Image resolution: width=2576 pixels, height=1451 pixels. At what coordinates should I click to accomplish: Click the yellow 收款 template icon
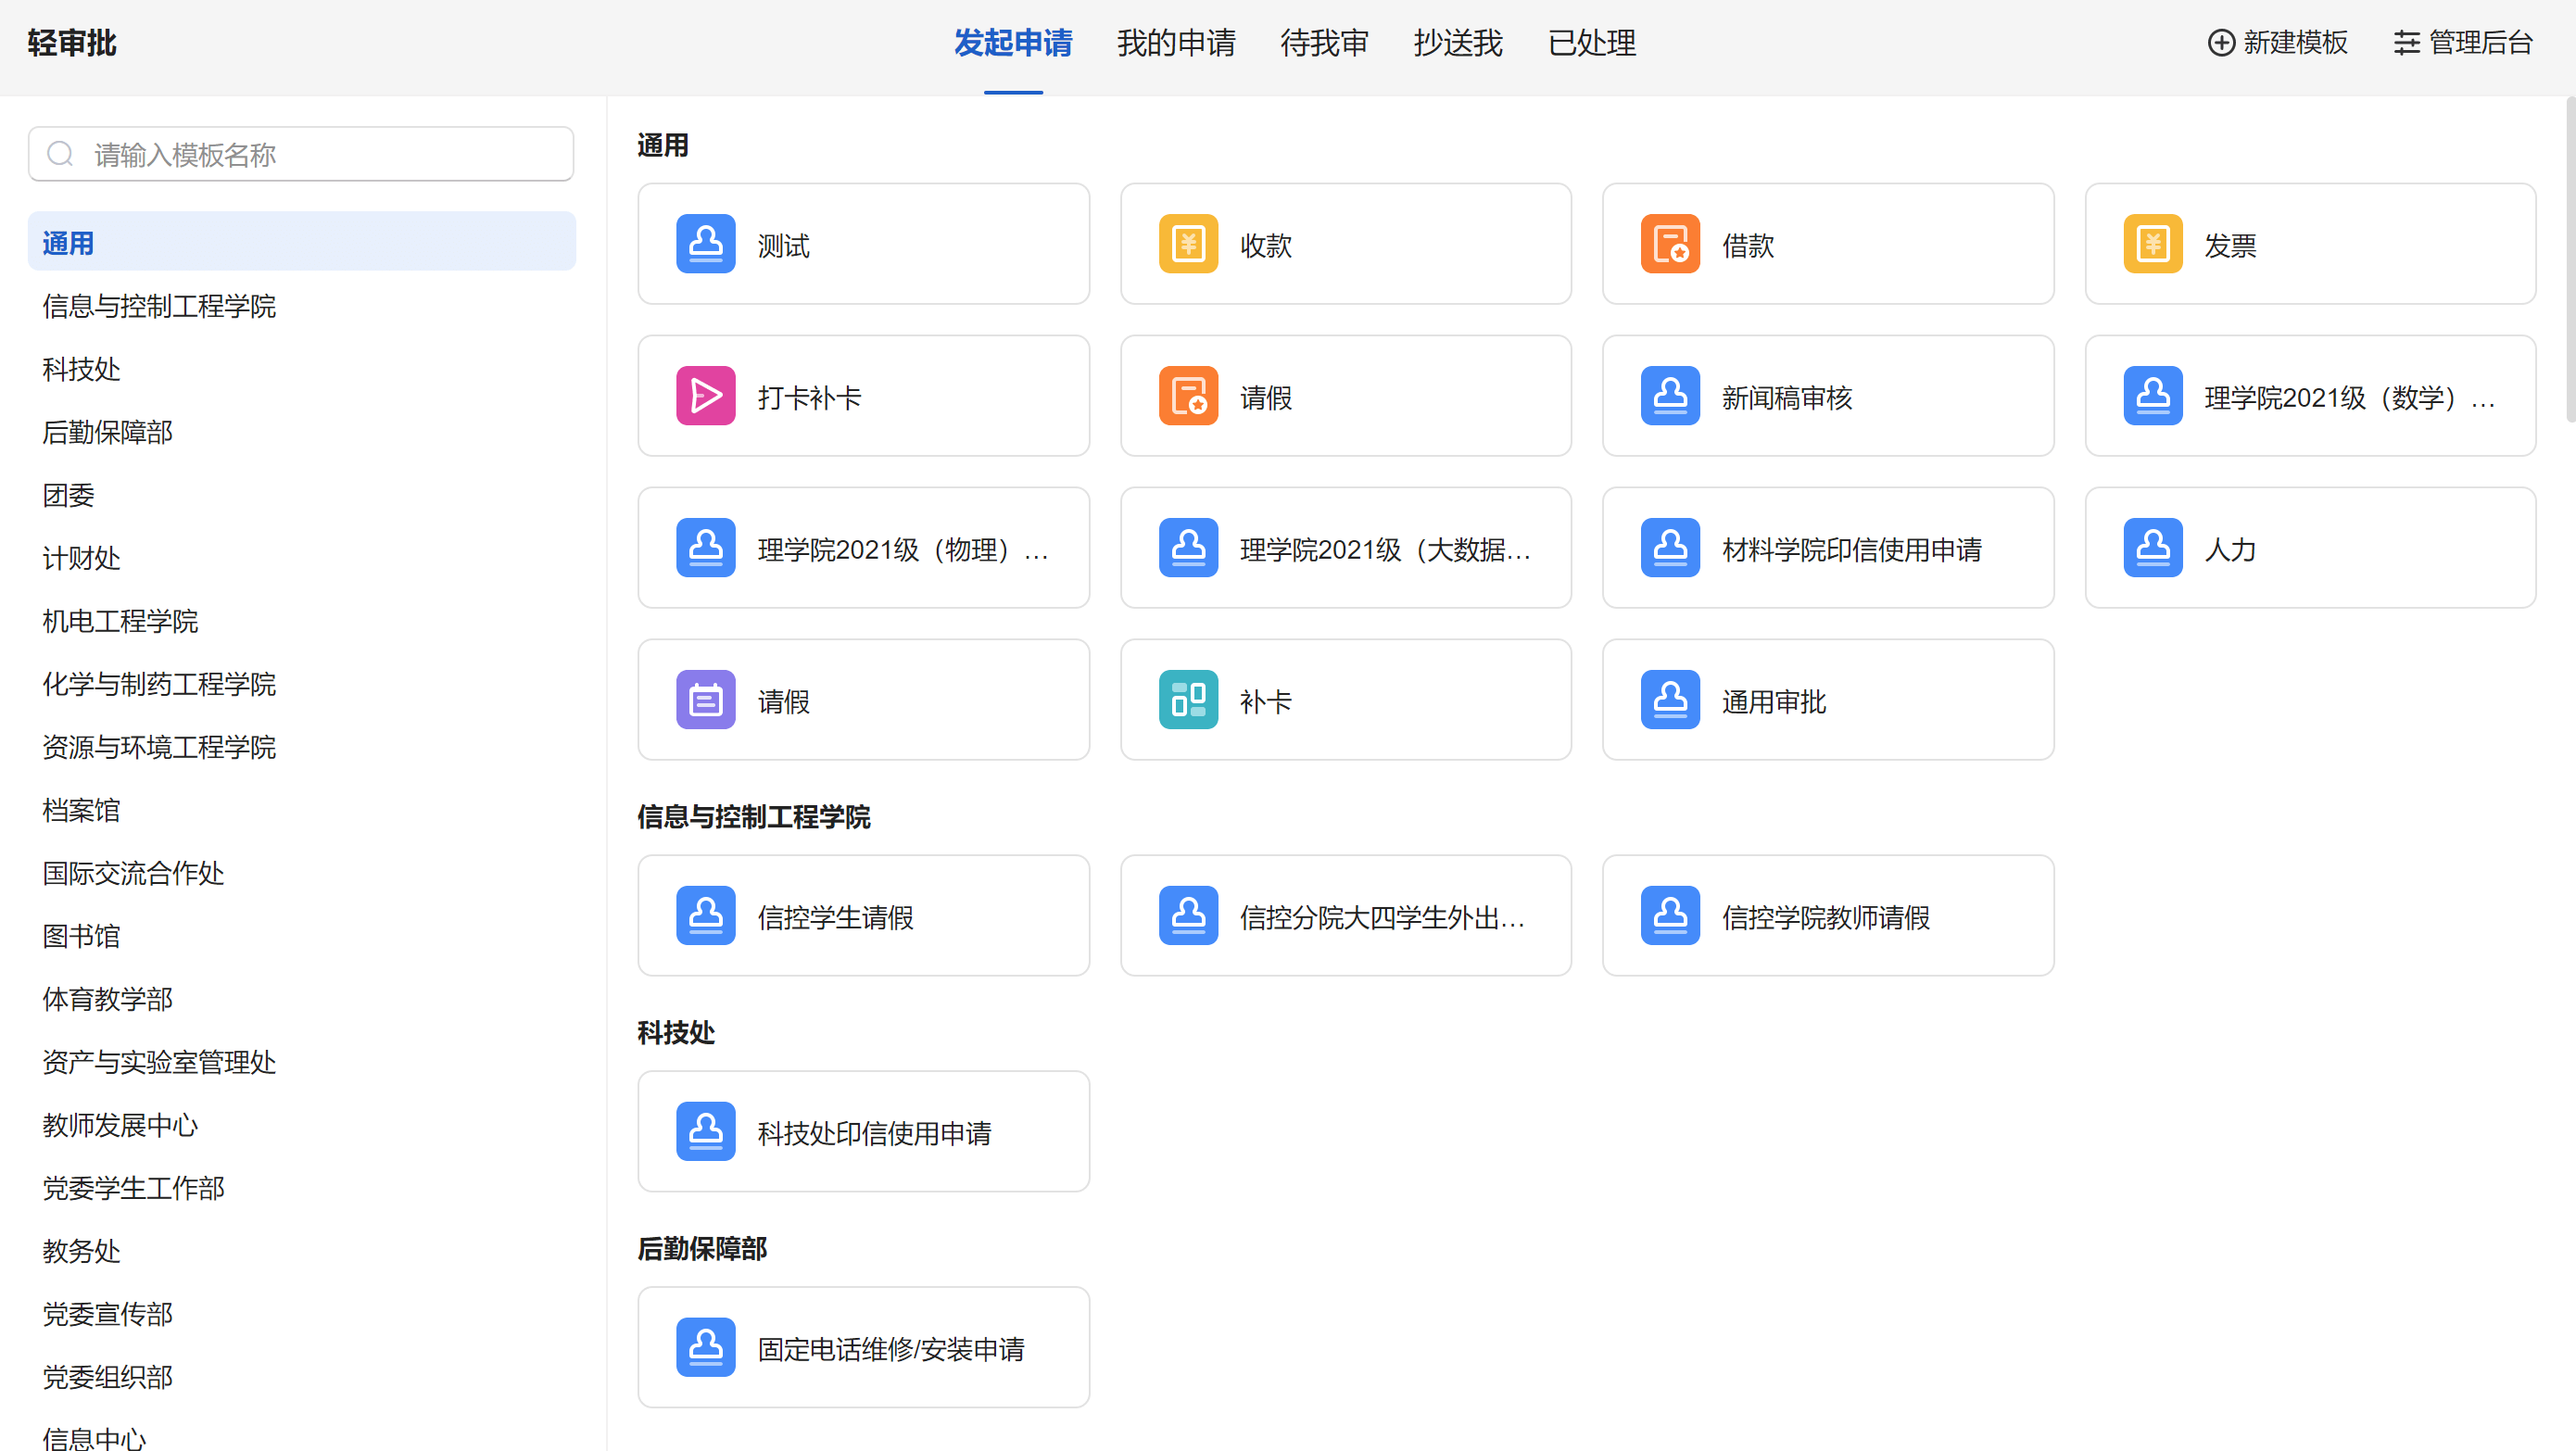(x=1188, y=244)
